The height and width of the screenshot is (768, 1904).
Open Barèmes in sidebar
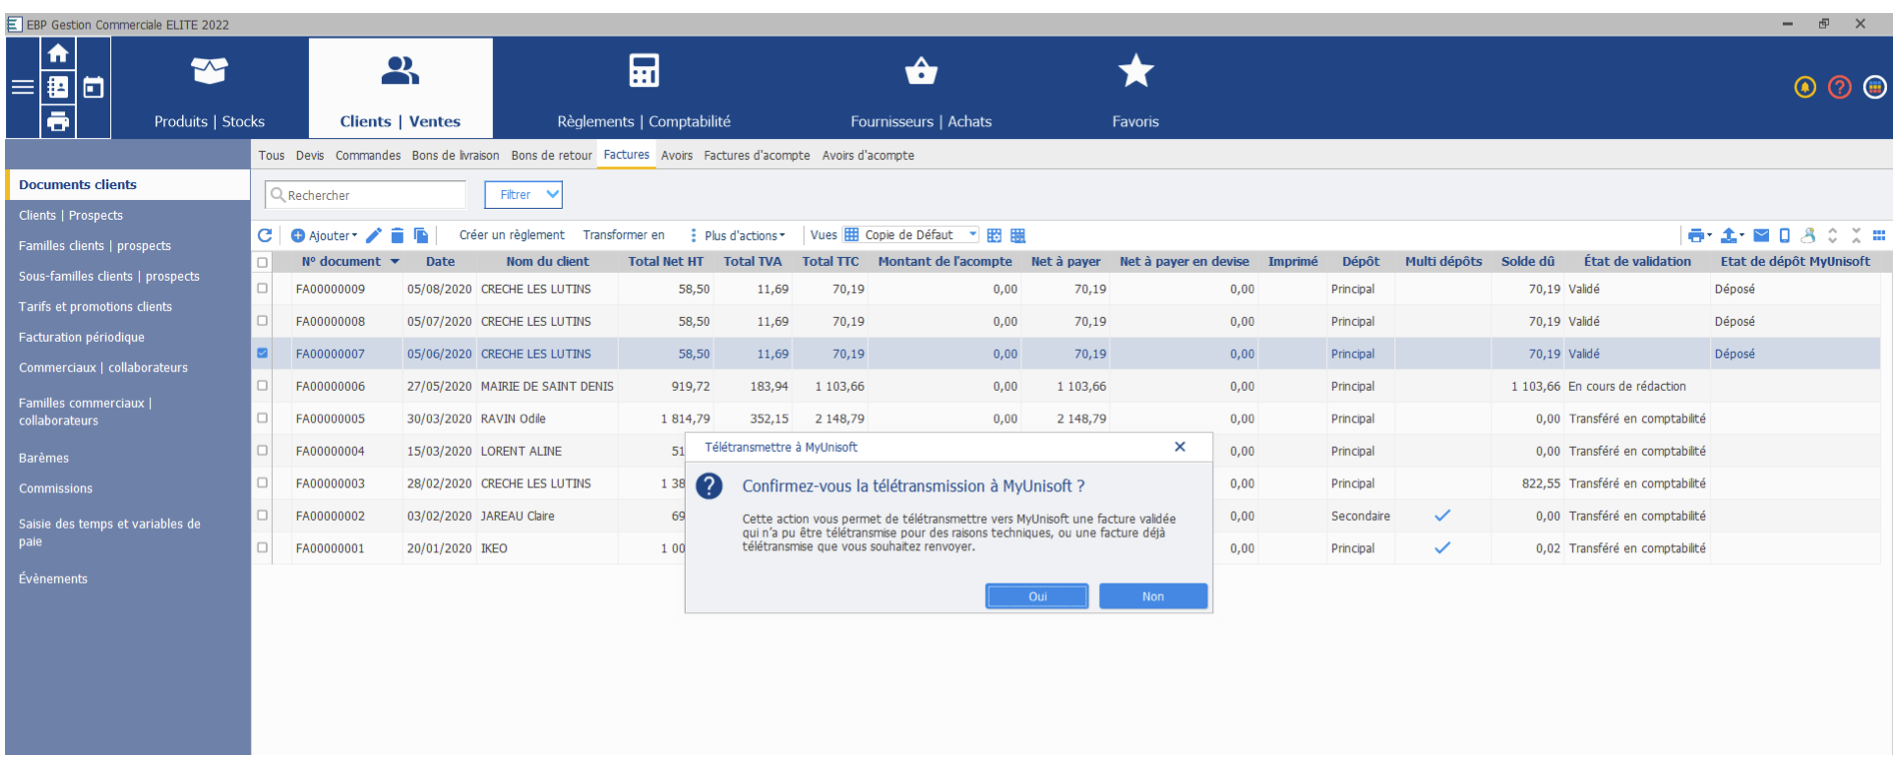tap(44, 458)
